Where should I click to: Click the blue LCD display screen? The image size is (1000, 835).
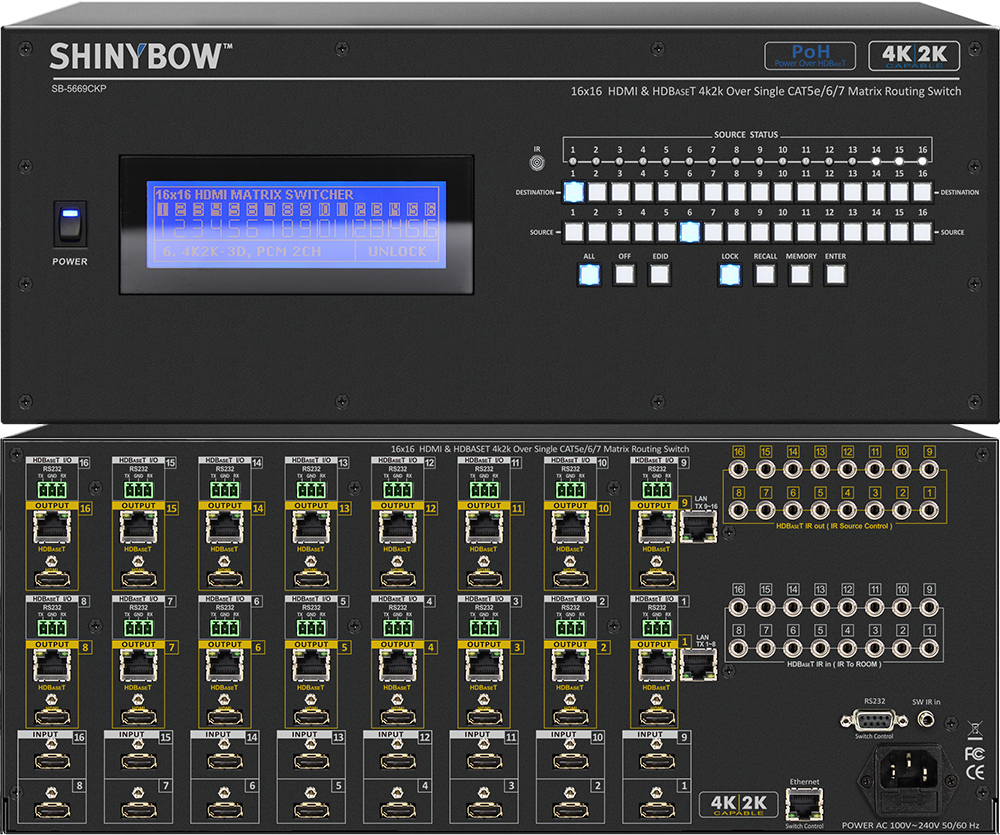coord(295,224)
